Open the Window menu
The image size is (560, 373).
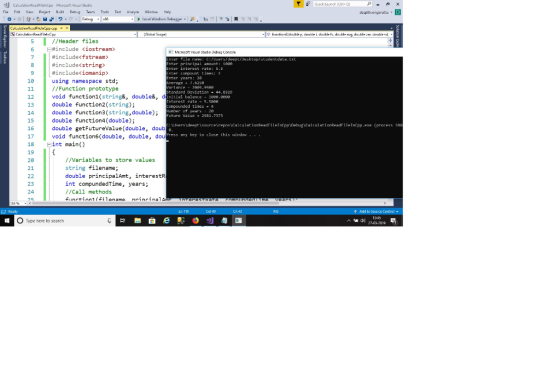151,12
